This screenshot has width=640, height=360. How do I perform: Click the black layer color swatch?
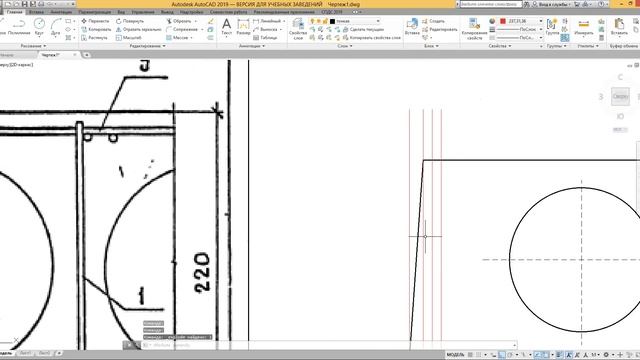point(332,21)
